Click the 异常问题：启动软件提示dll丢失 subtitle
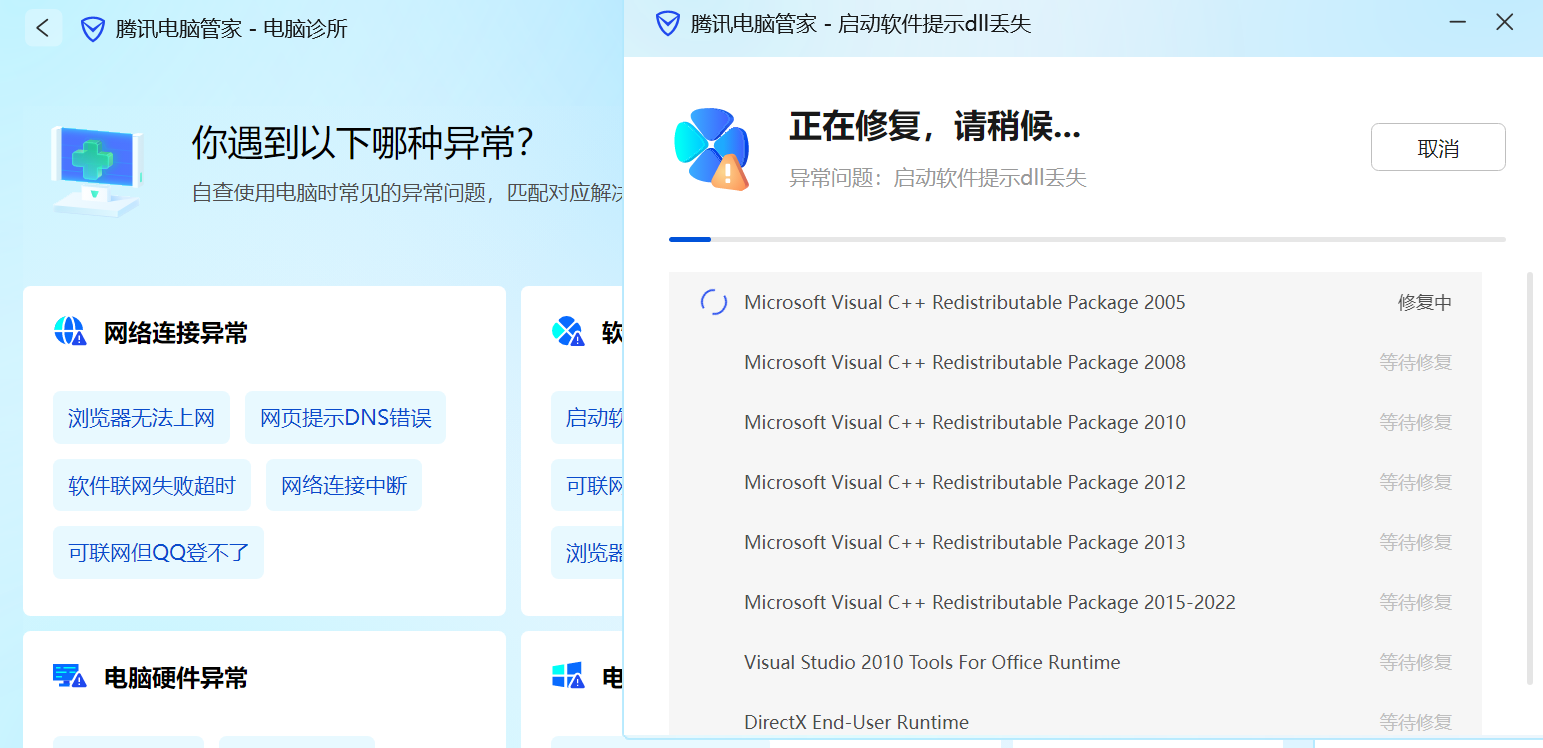This screenshot has width=1543, height=748. point(938,178)
